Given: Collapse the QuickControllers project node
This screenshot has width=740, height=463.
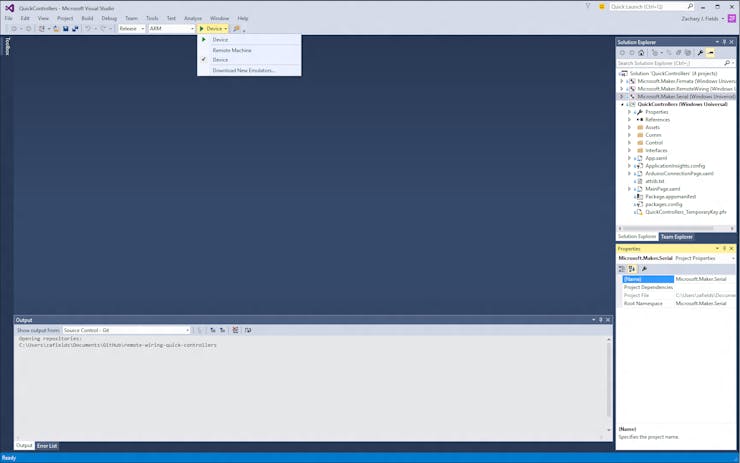Looking at the screenshot, I should pos(622,104).
